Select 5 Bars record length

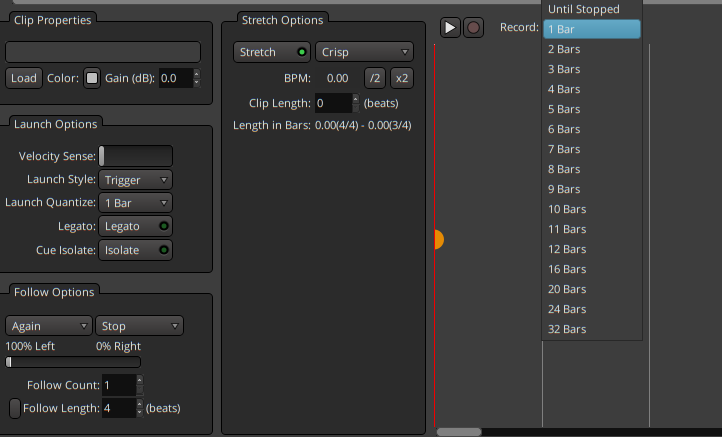[x=592, y=109]
